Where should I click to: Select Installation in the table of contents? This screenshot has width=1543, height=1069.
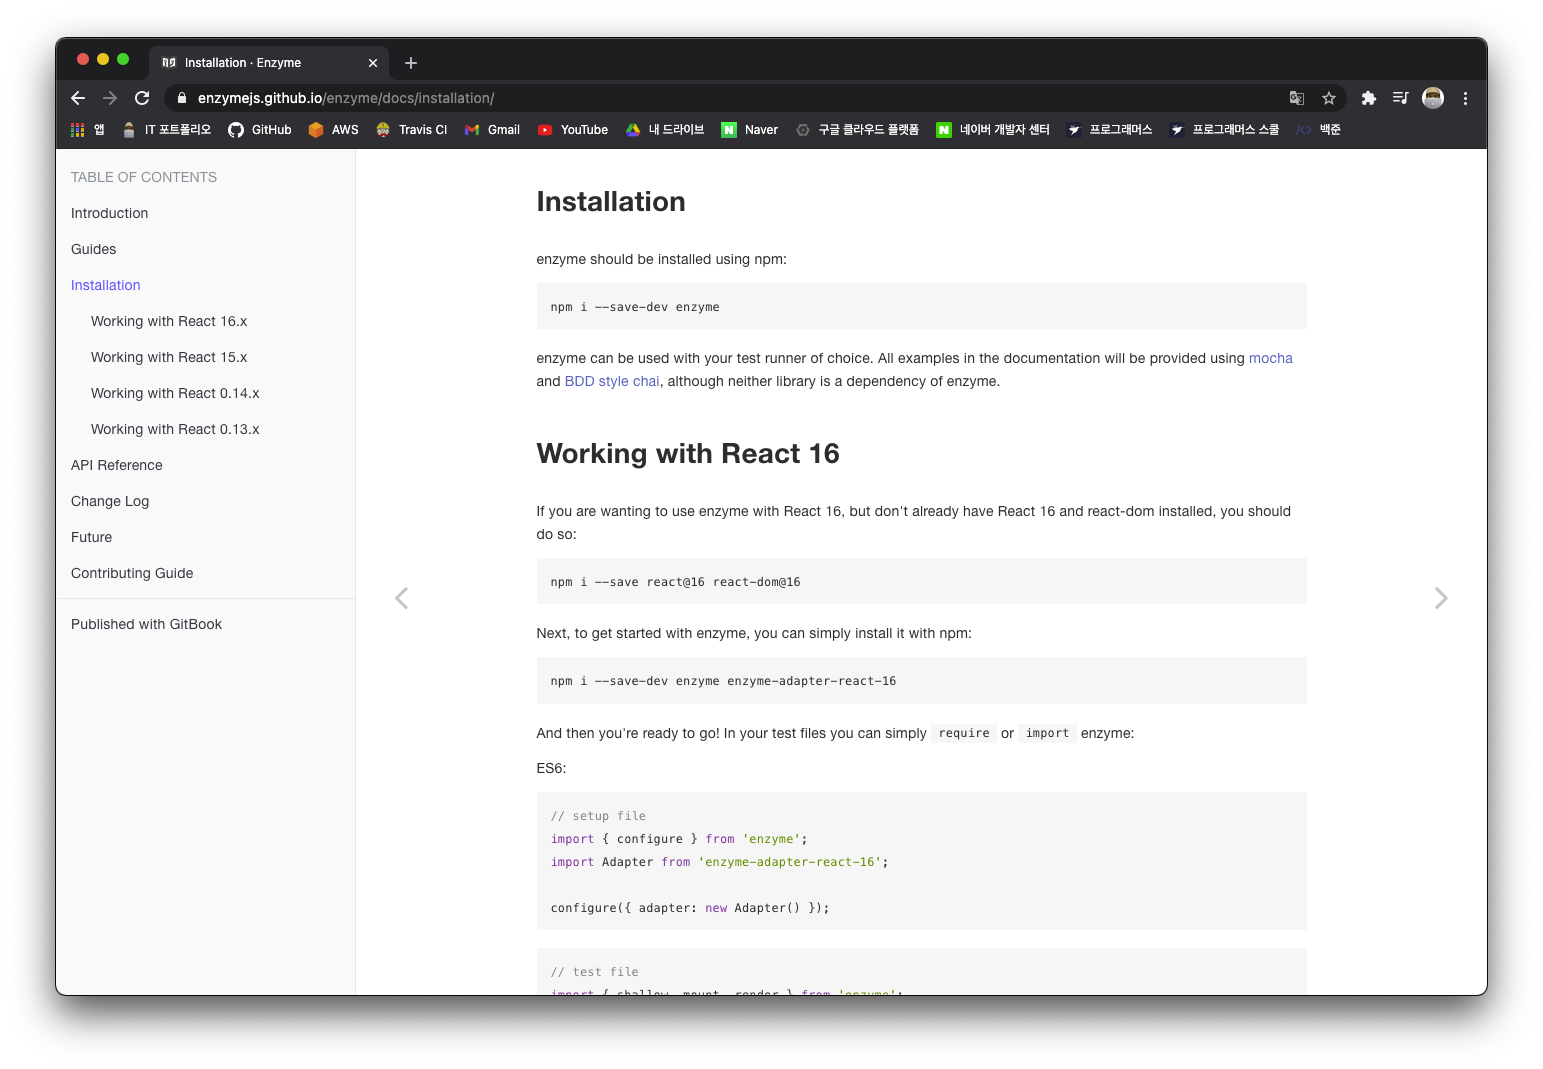point(106,285)
